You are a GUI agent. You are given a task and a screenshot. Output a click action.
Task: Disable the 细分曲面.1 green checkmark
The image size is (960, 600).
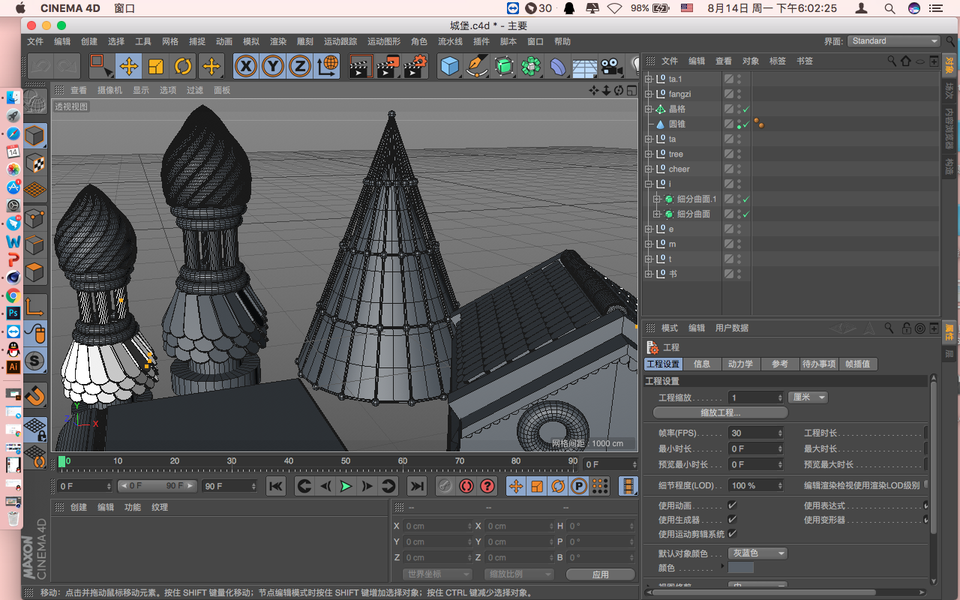(x=746, y=199)
